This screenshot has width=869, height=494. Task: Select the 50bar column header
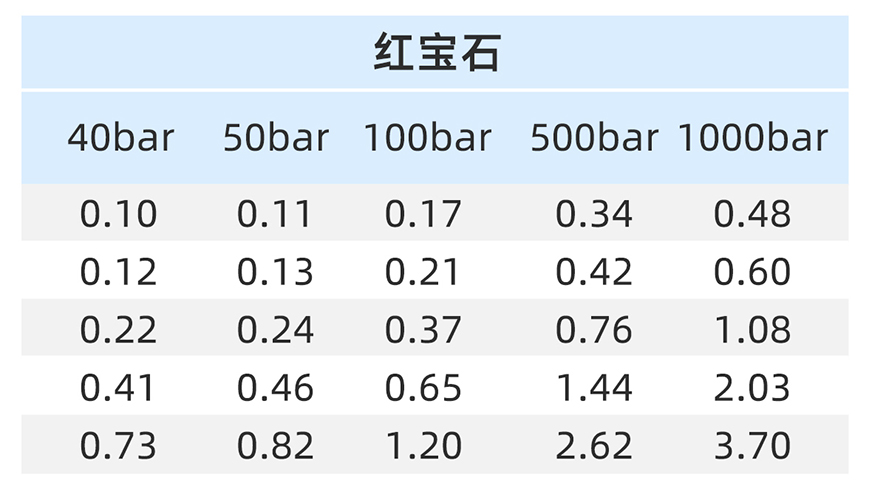click(275, 138)
